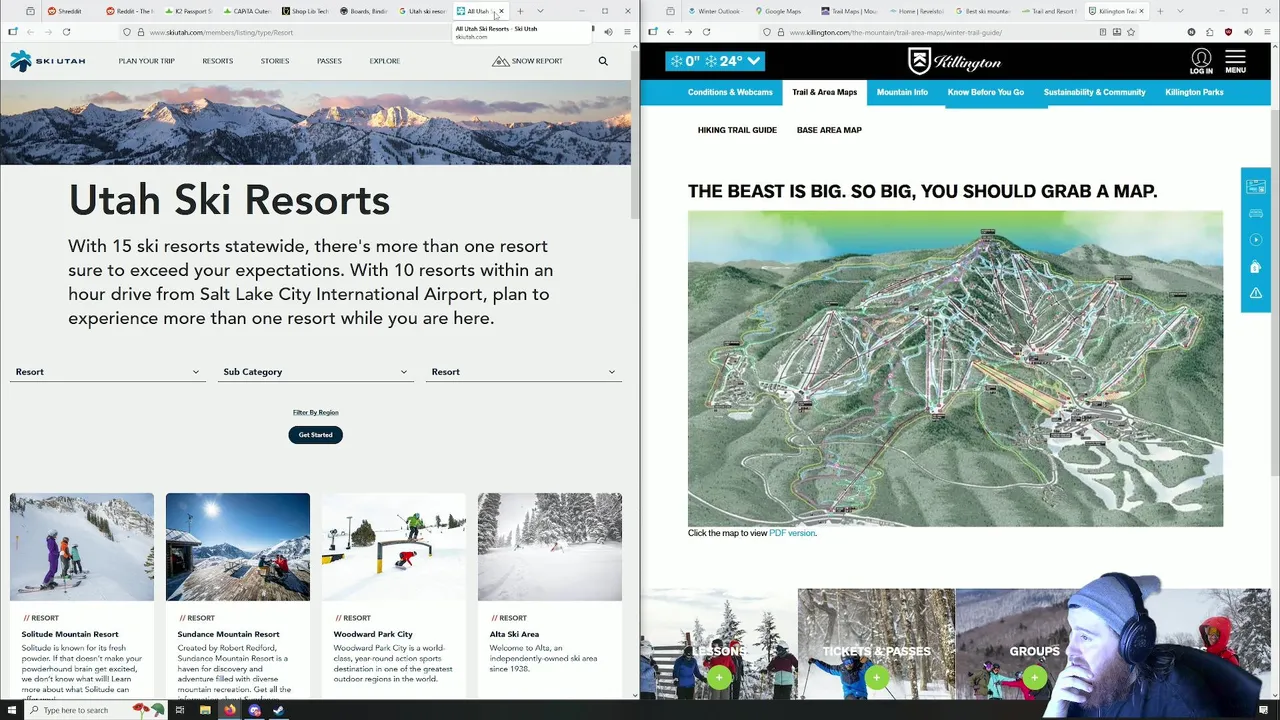Image resolution: width=1280 pixels, height=720 pixels.
Task: Click the Task View taskbar button
Action: 180,710
